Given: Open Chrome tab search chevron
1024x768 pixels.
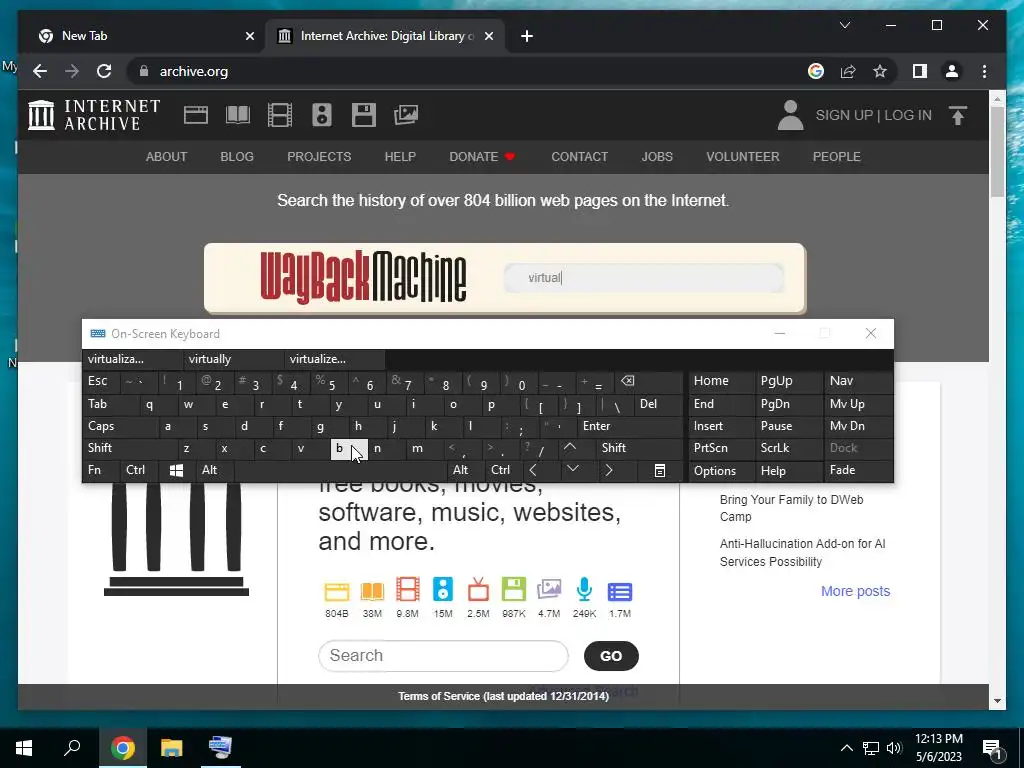Looking at the screenshot, I should pos(844,25).
